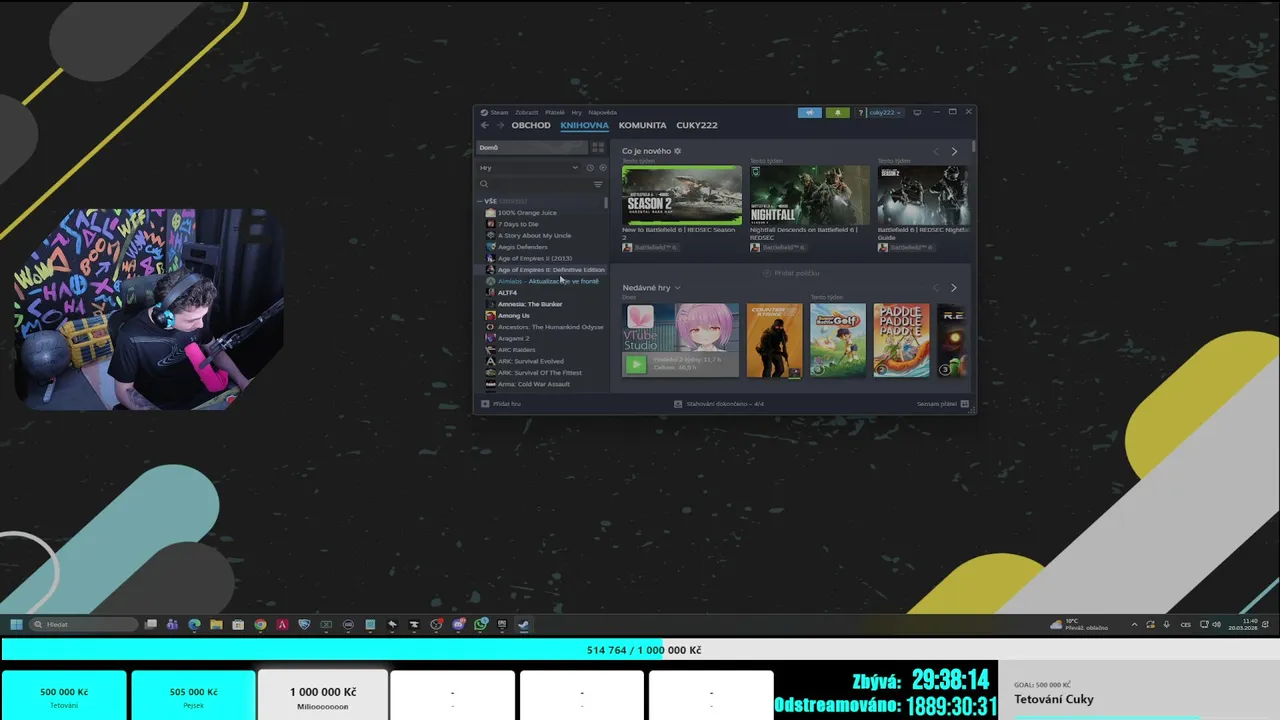This screenshot has height=720, width=1280.
Task: Open Counter-Strike game cover
Action: coord(775,340)
